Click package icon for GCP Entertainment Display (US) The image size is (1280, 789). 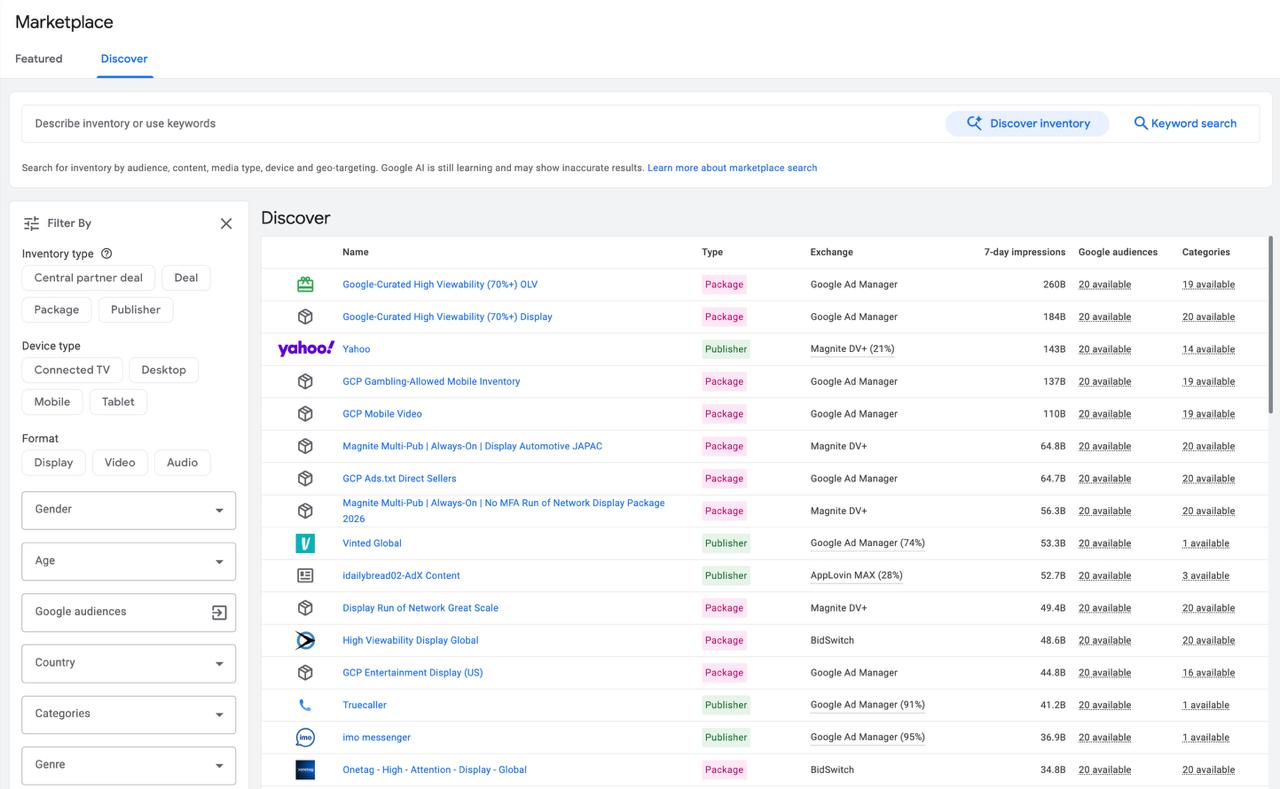(306, 673)
